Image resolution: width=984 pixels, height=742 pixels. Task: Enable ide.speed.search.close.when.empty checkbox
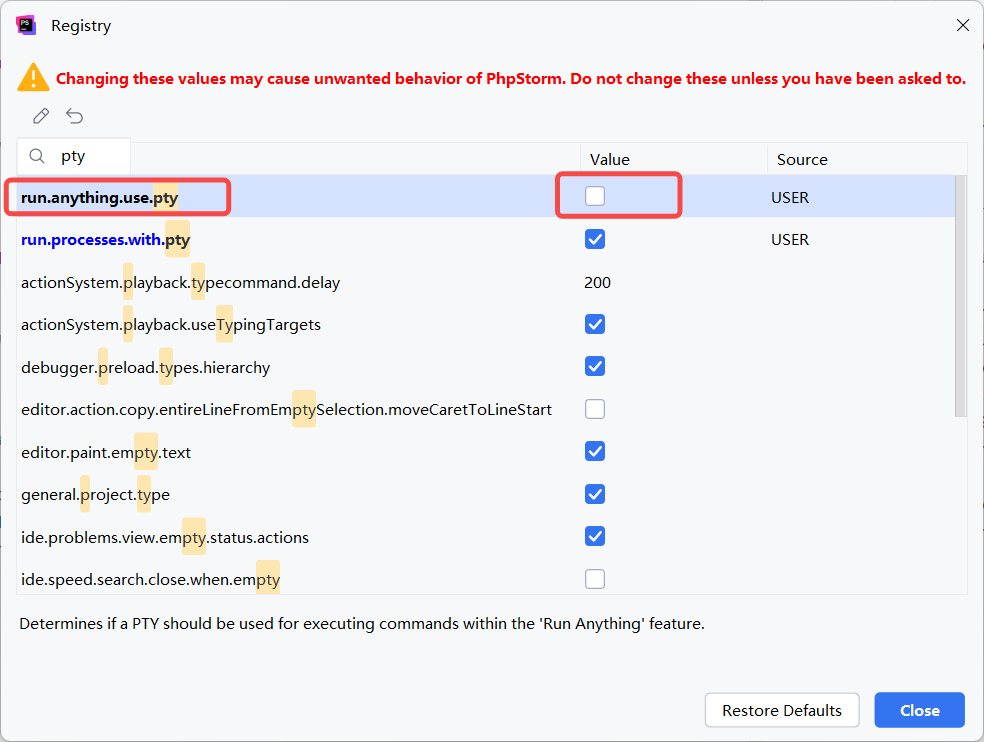pyautogui.click(x=595, y=579)
